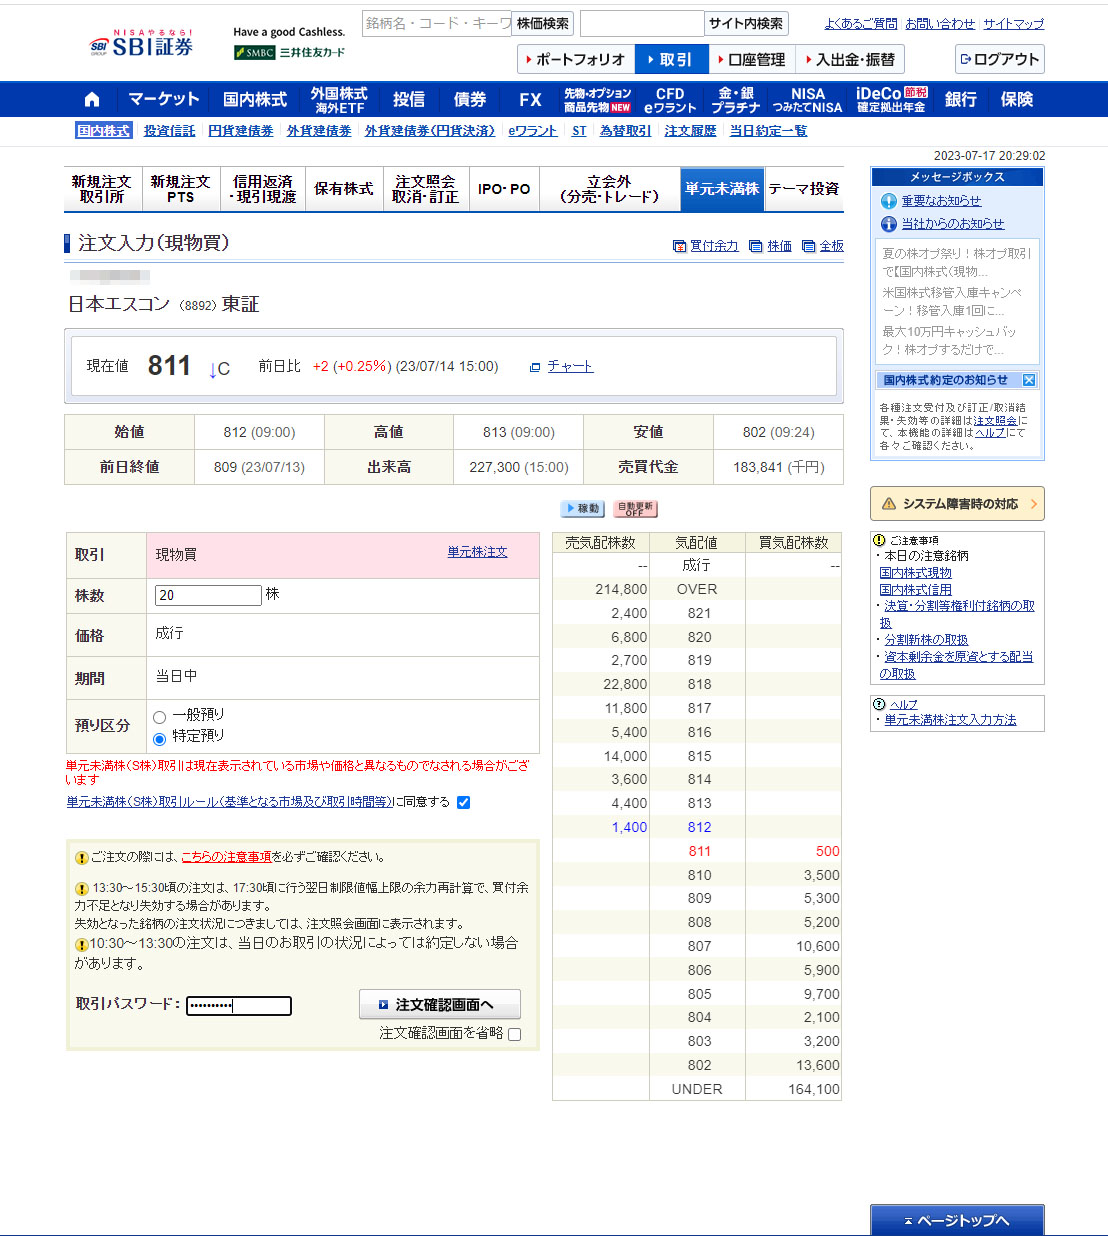Toggle the 自動更新 OFF button
Image resolution: width=1108 pixels, height=1236 pixels.
click(x=635, y=508)
